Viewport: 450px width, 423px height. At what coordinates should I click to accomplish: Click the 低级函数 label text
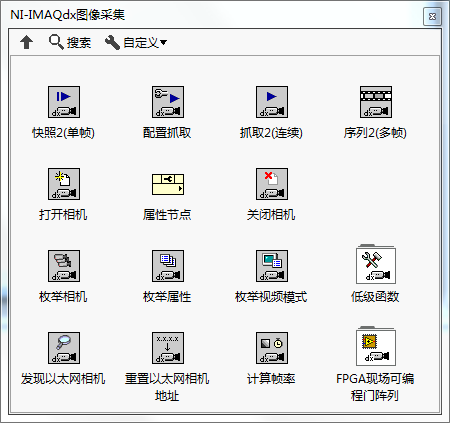pyautogui.click(x=375, y=296)
